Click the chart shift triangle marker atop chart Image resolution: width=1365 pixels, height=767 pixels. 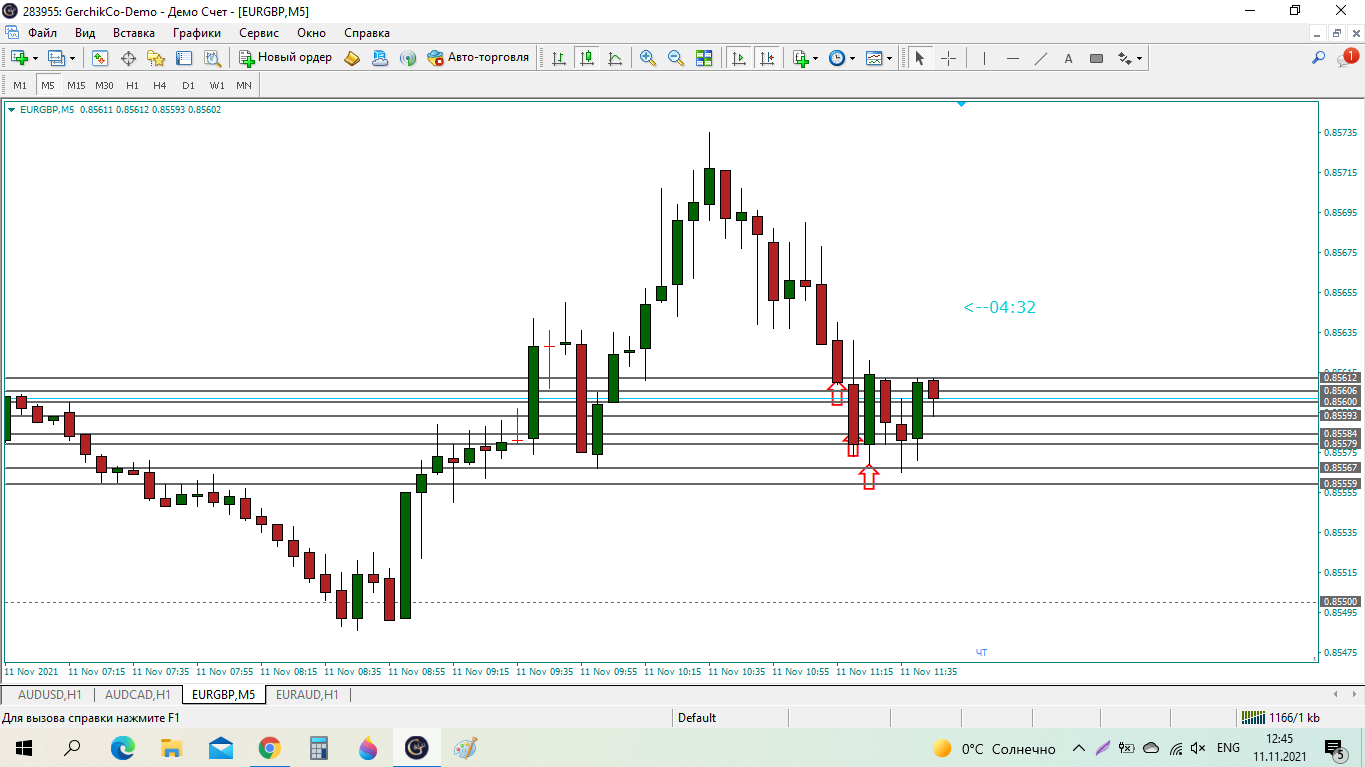click(x=961, y=104)
